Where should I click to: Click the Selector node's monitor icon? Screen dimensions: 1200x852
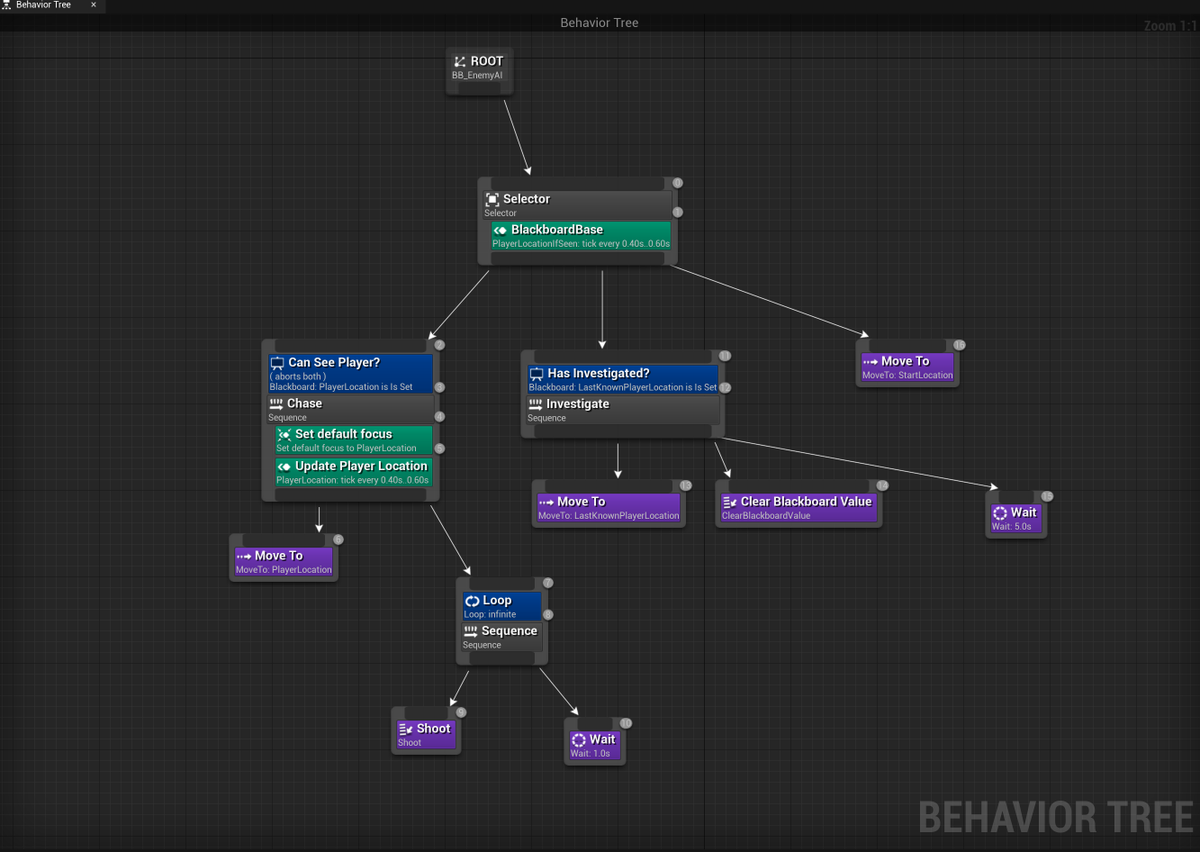(493, 199)
